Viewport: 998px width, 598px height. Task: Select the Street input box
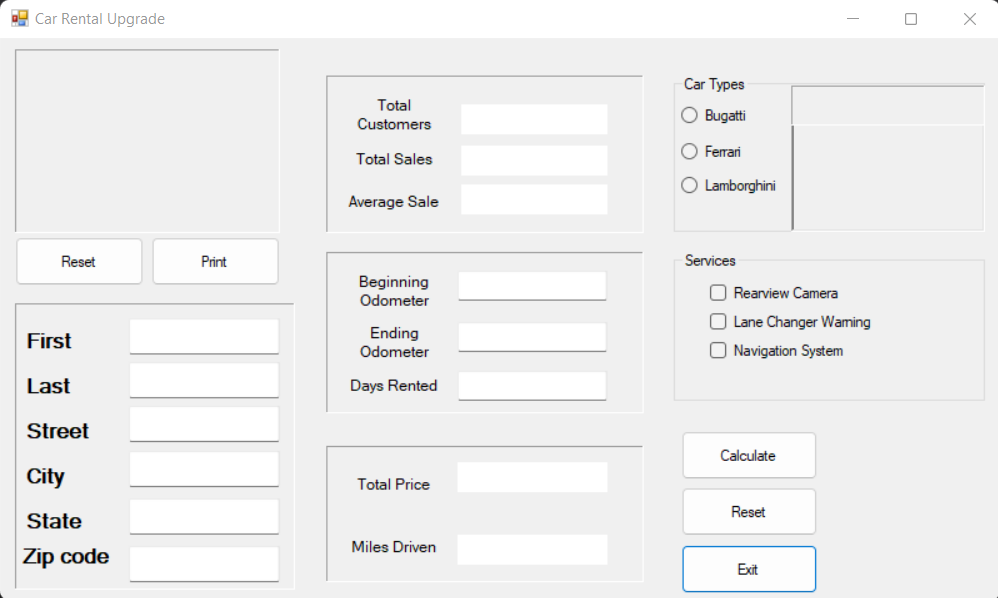[x=204, y=425]
